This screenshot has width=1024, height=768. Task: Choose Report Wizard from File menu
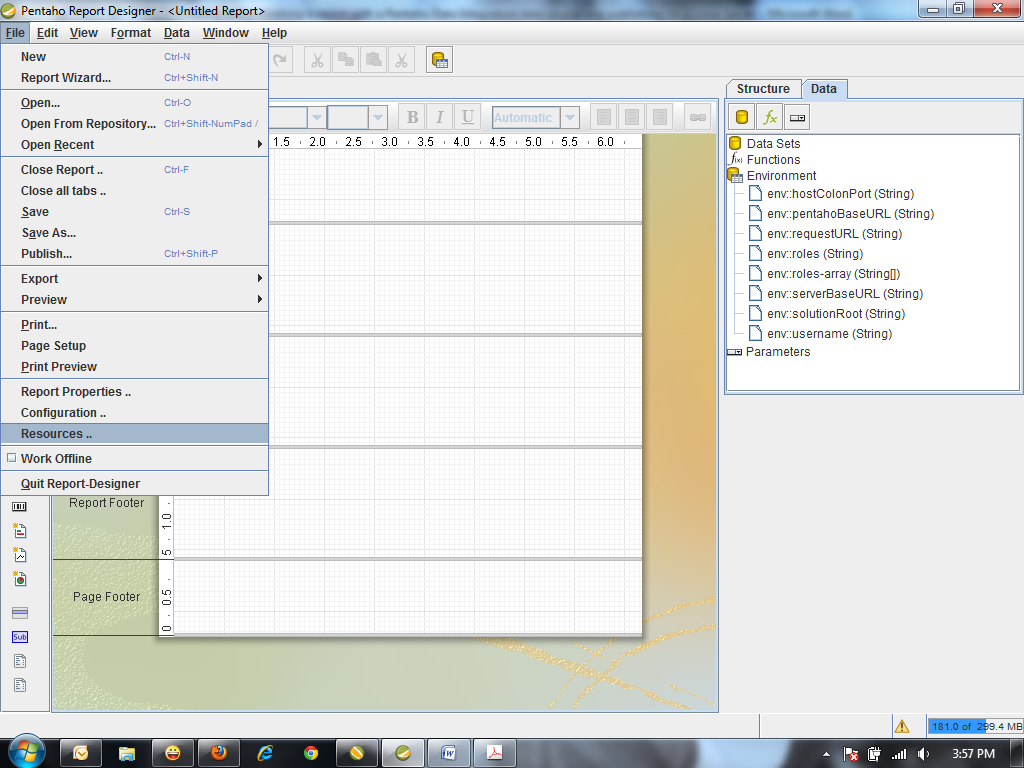[x=134, y=78]
